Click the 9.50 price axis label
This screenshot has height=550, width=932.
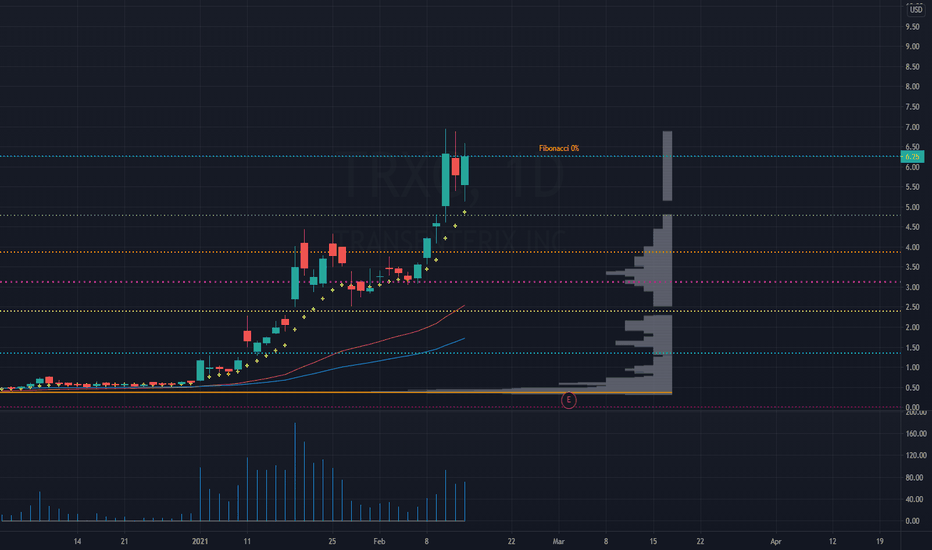pos(912,27)
